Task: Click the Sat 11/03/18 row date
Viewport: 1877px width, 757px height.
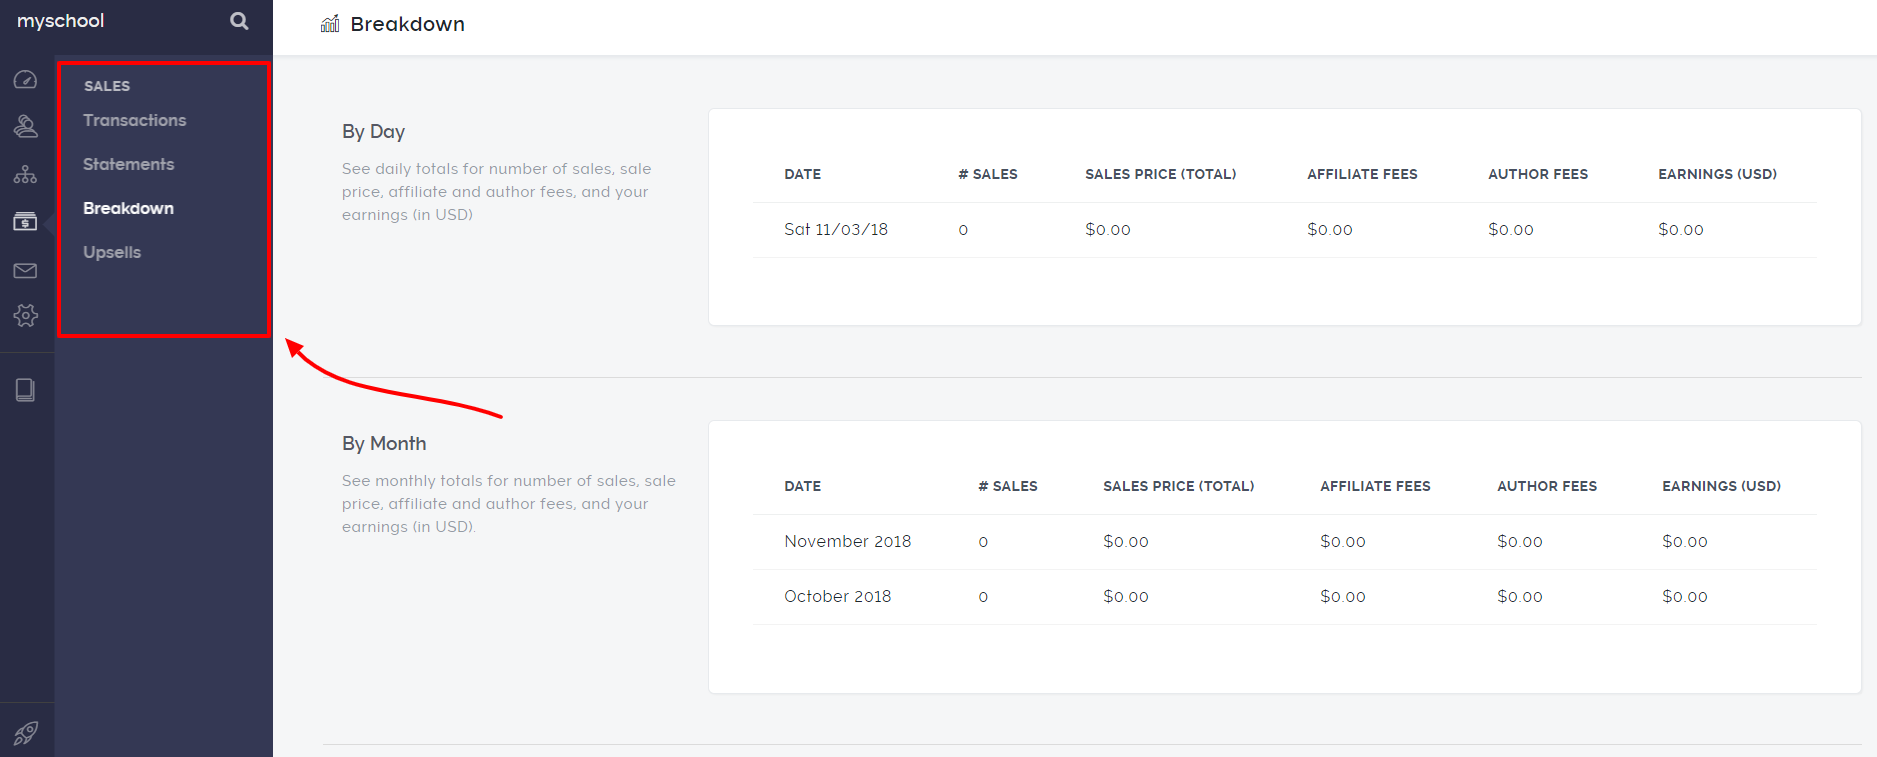Action: [836, 230]
